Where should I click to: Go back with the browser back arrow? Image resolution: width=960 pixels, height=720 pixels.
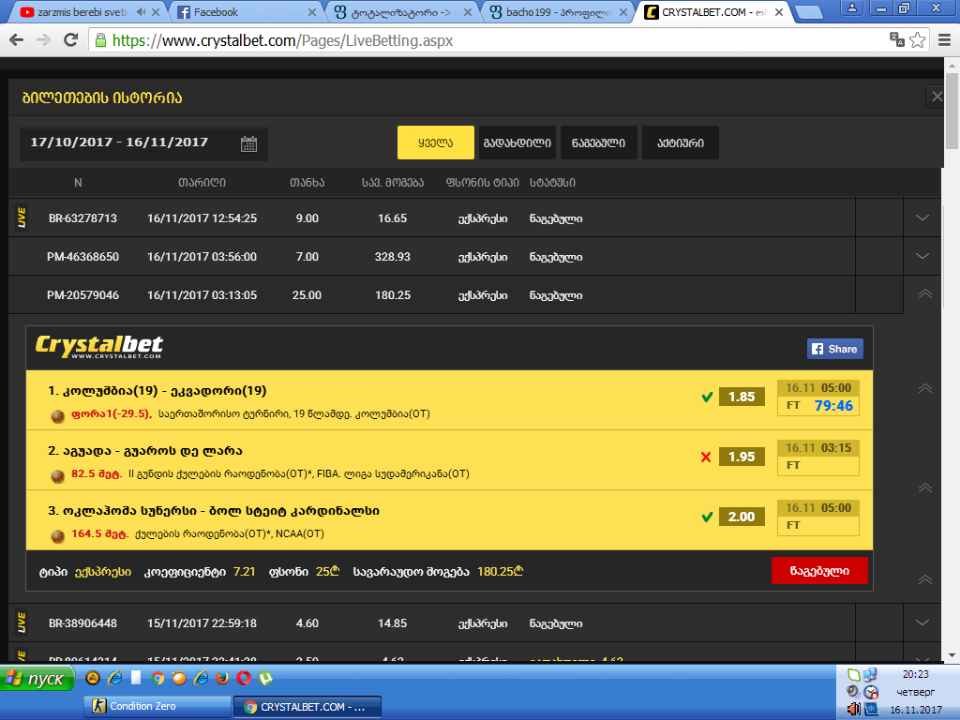17,40
